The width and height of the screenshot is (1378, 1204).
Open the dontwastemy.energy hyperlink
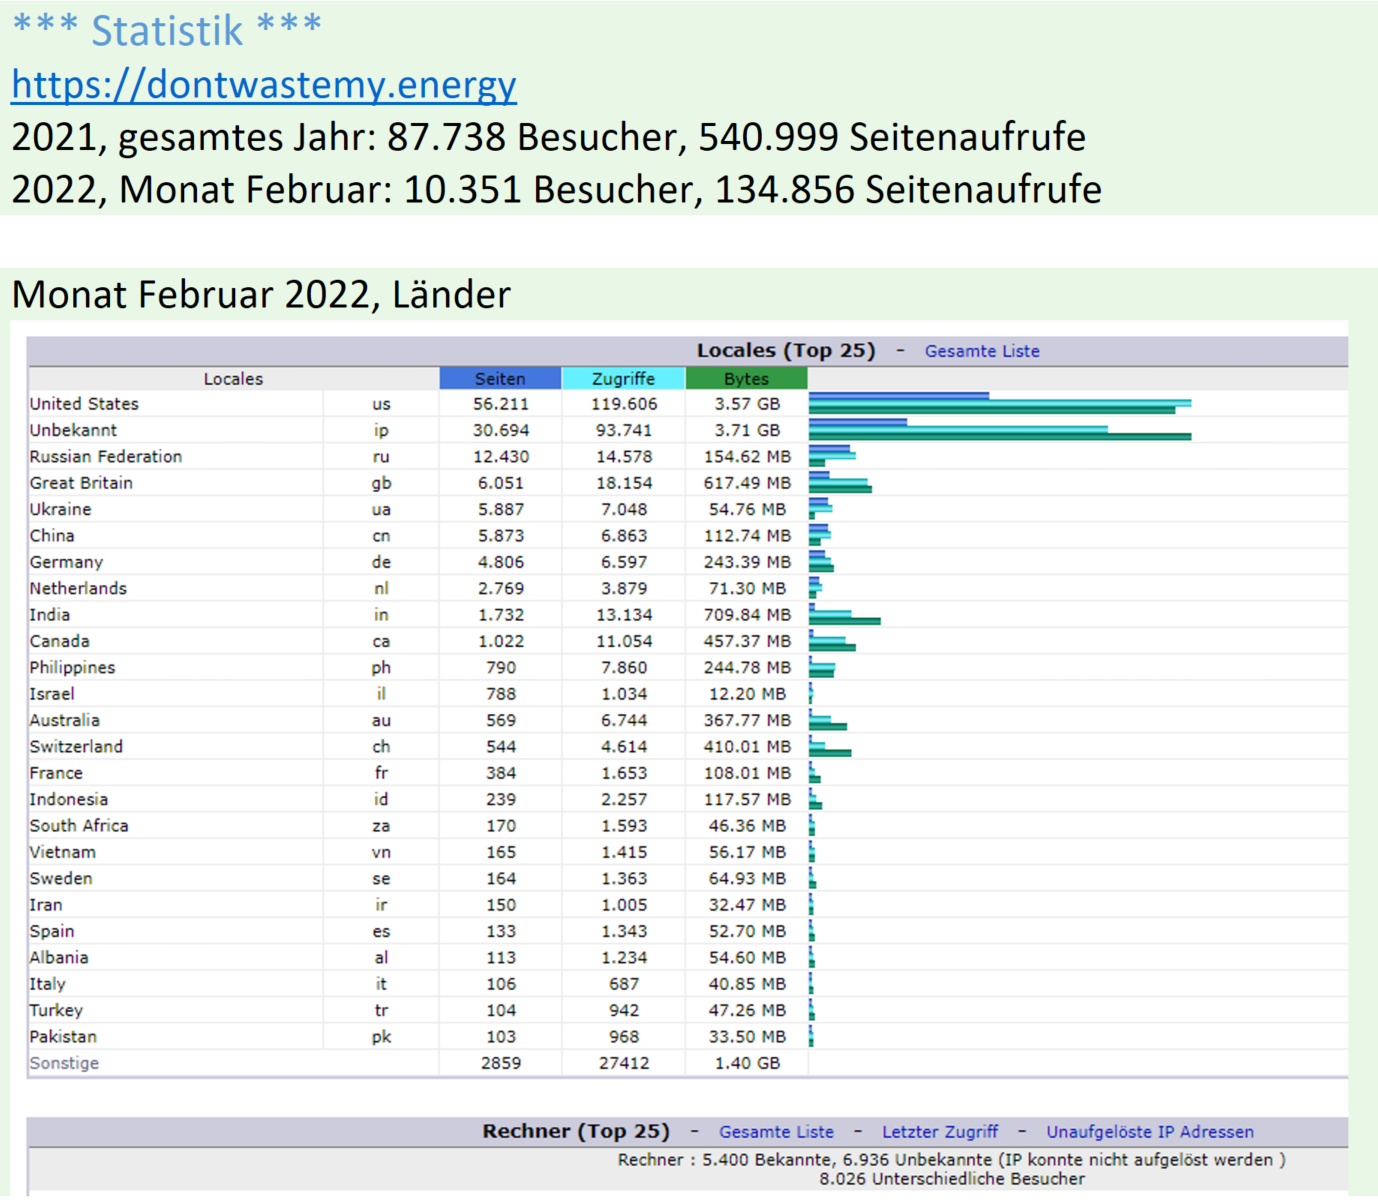[264, 85]
